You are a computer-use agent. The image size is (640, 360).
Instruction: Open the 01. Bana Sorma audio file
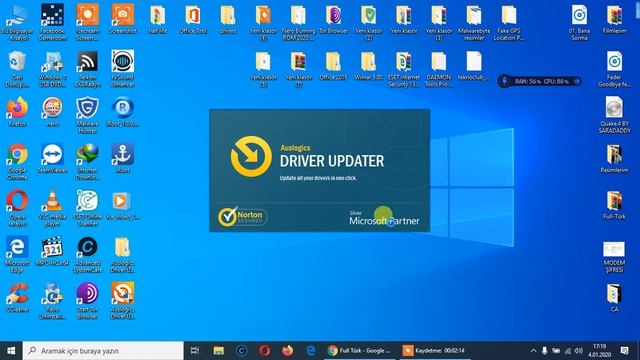(579, 22)
